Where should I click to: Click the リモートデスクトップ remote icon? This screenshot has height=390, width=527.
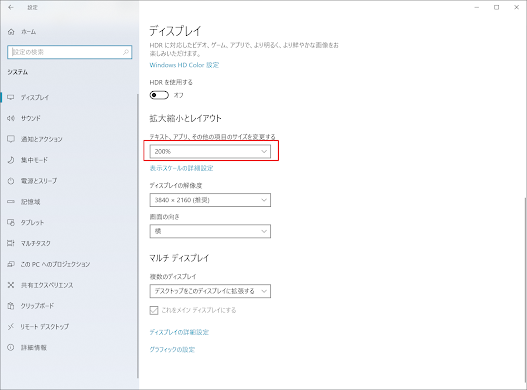pos(11,326)
